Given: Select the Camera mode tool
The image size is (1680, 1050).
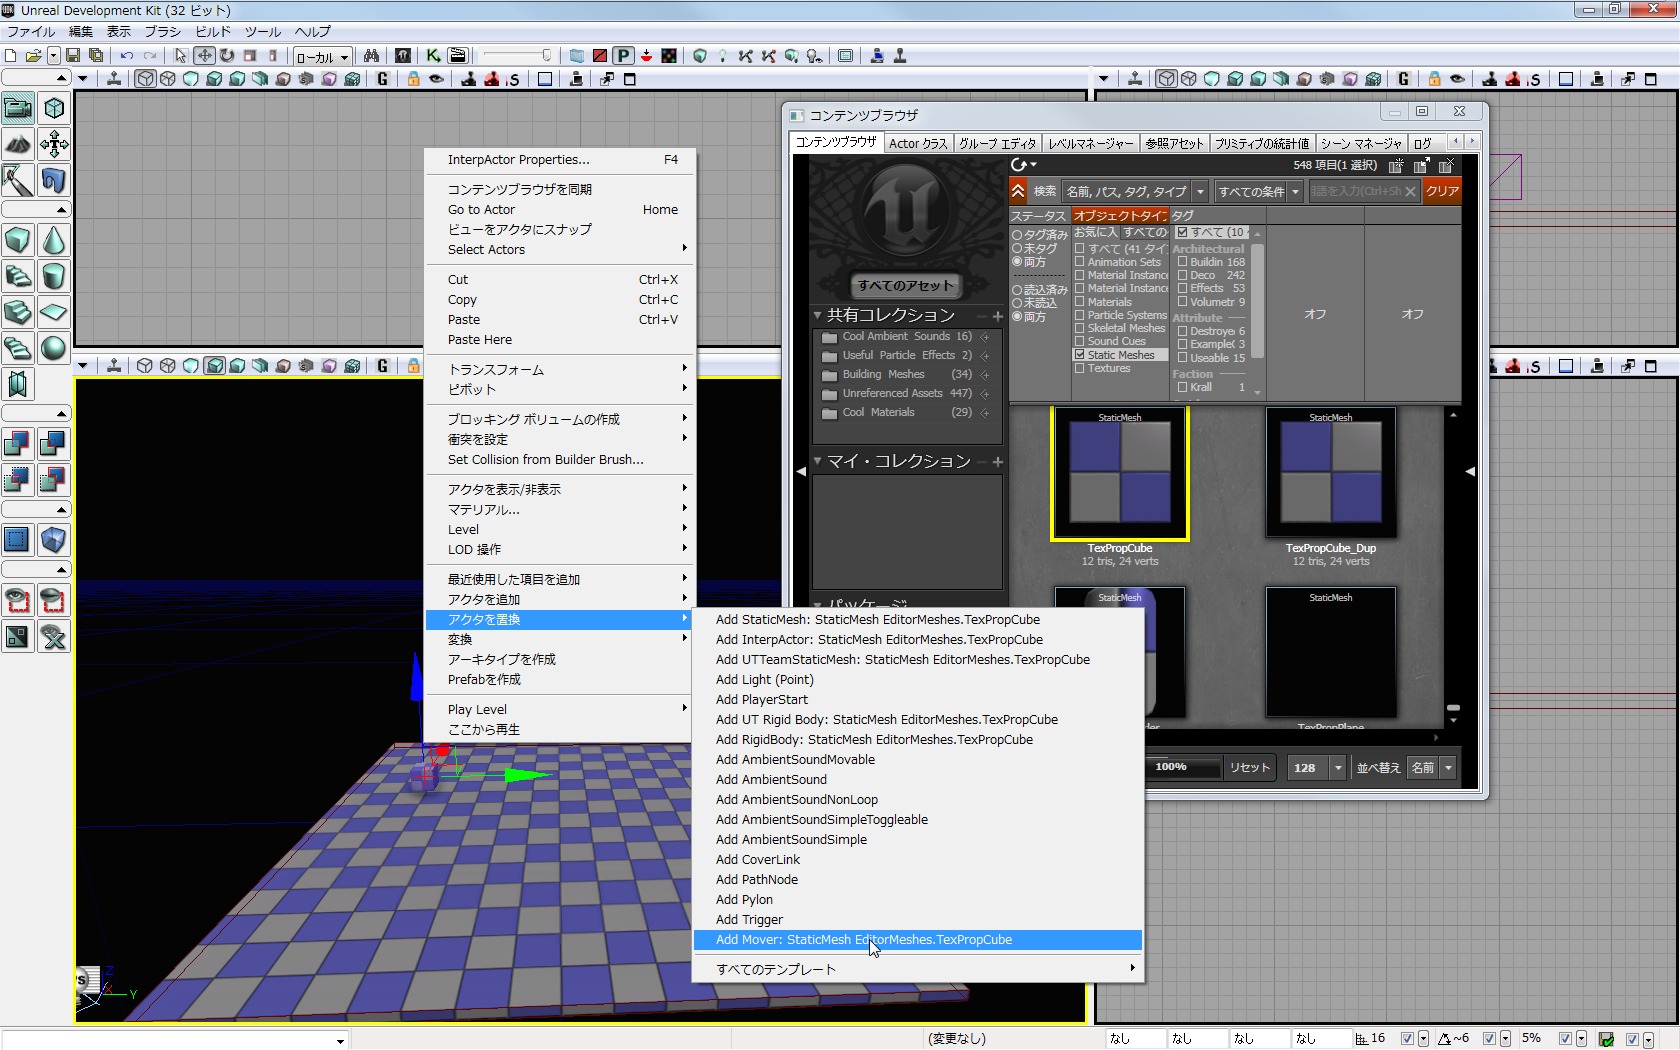Looking at the screenshot, I should pos(18,108).
